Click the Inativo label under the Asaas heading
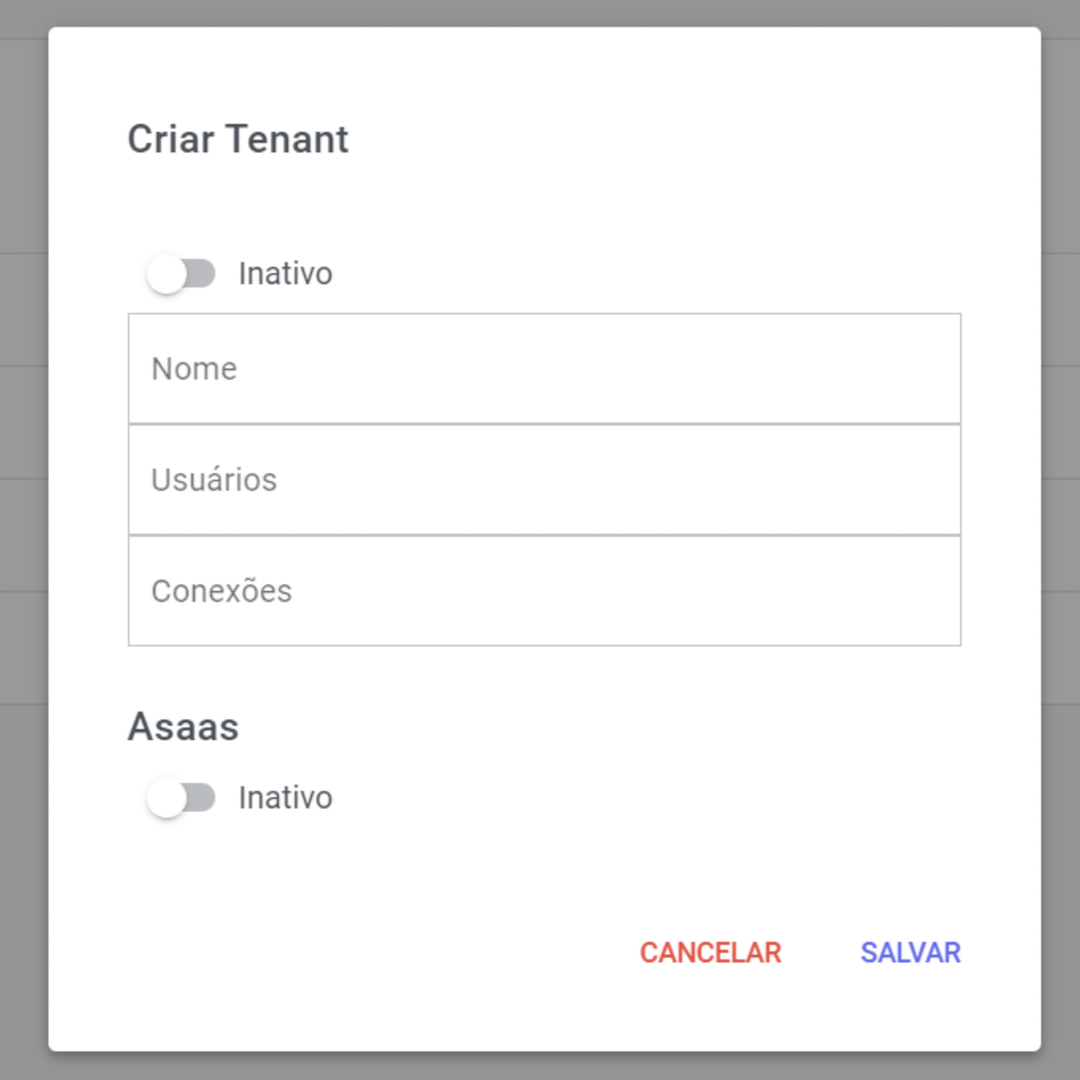The height and width of the screenshot is (1080, 1080). (285, 798)
